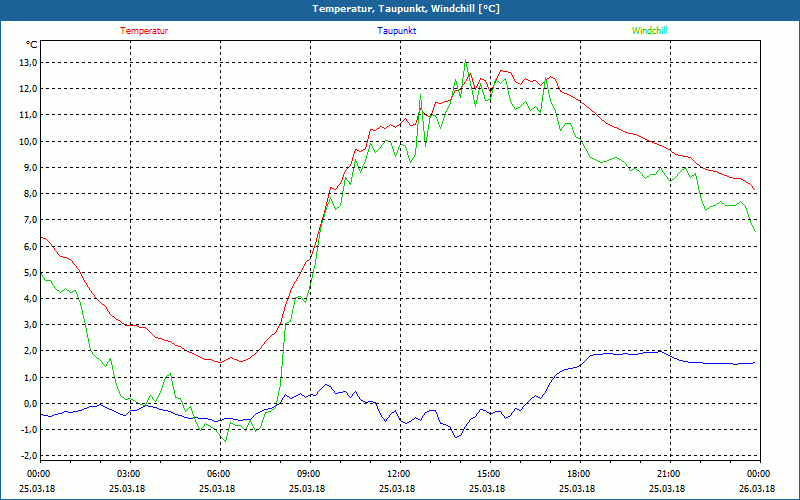Click the blue Taupunkt minimum near 14:00
The height and width of the screenshot is (500, 800).
click(x=456, y=437)
